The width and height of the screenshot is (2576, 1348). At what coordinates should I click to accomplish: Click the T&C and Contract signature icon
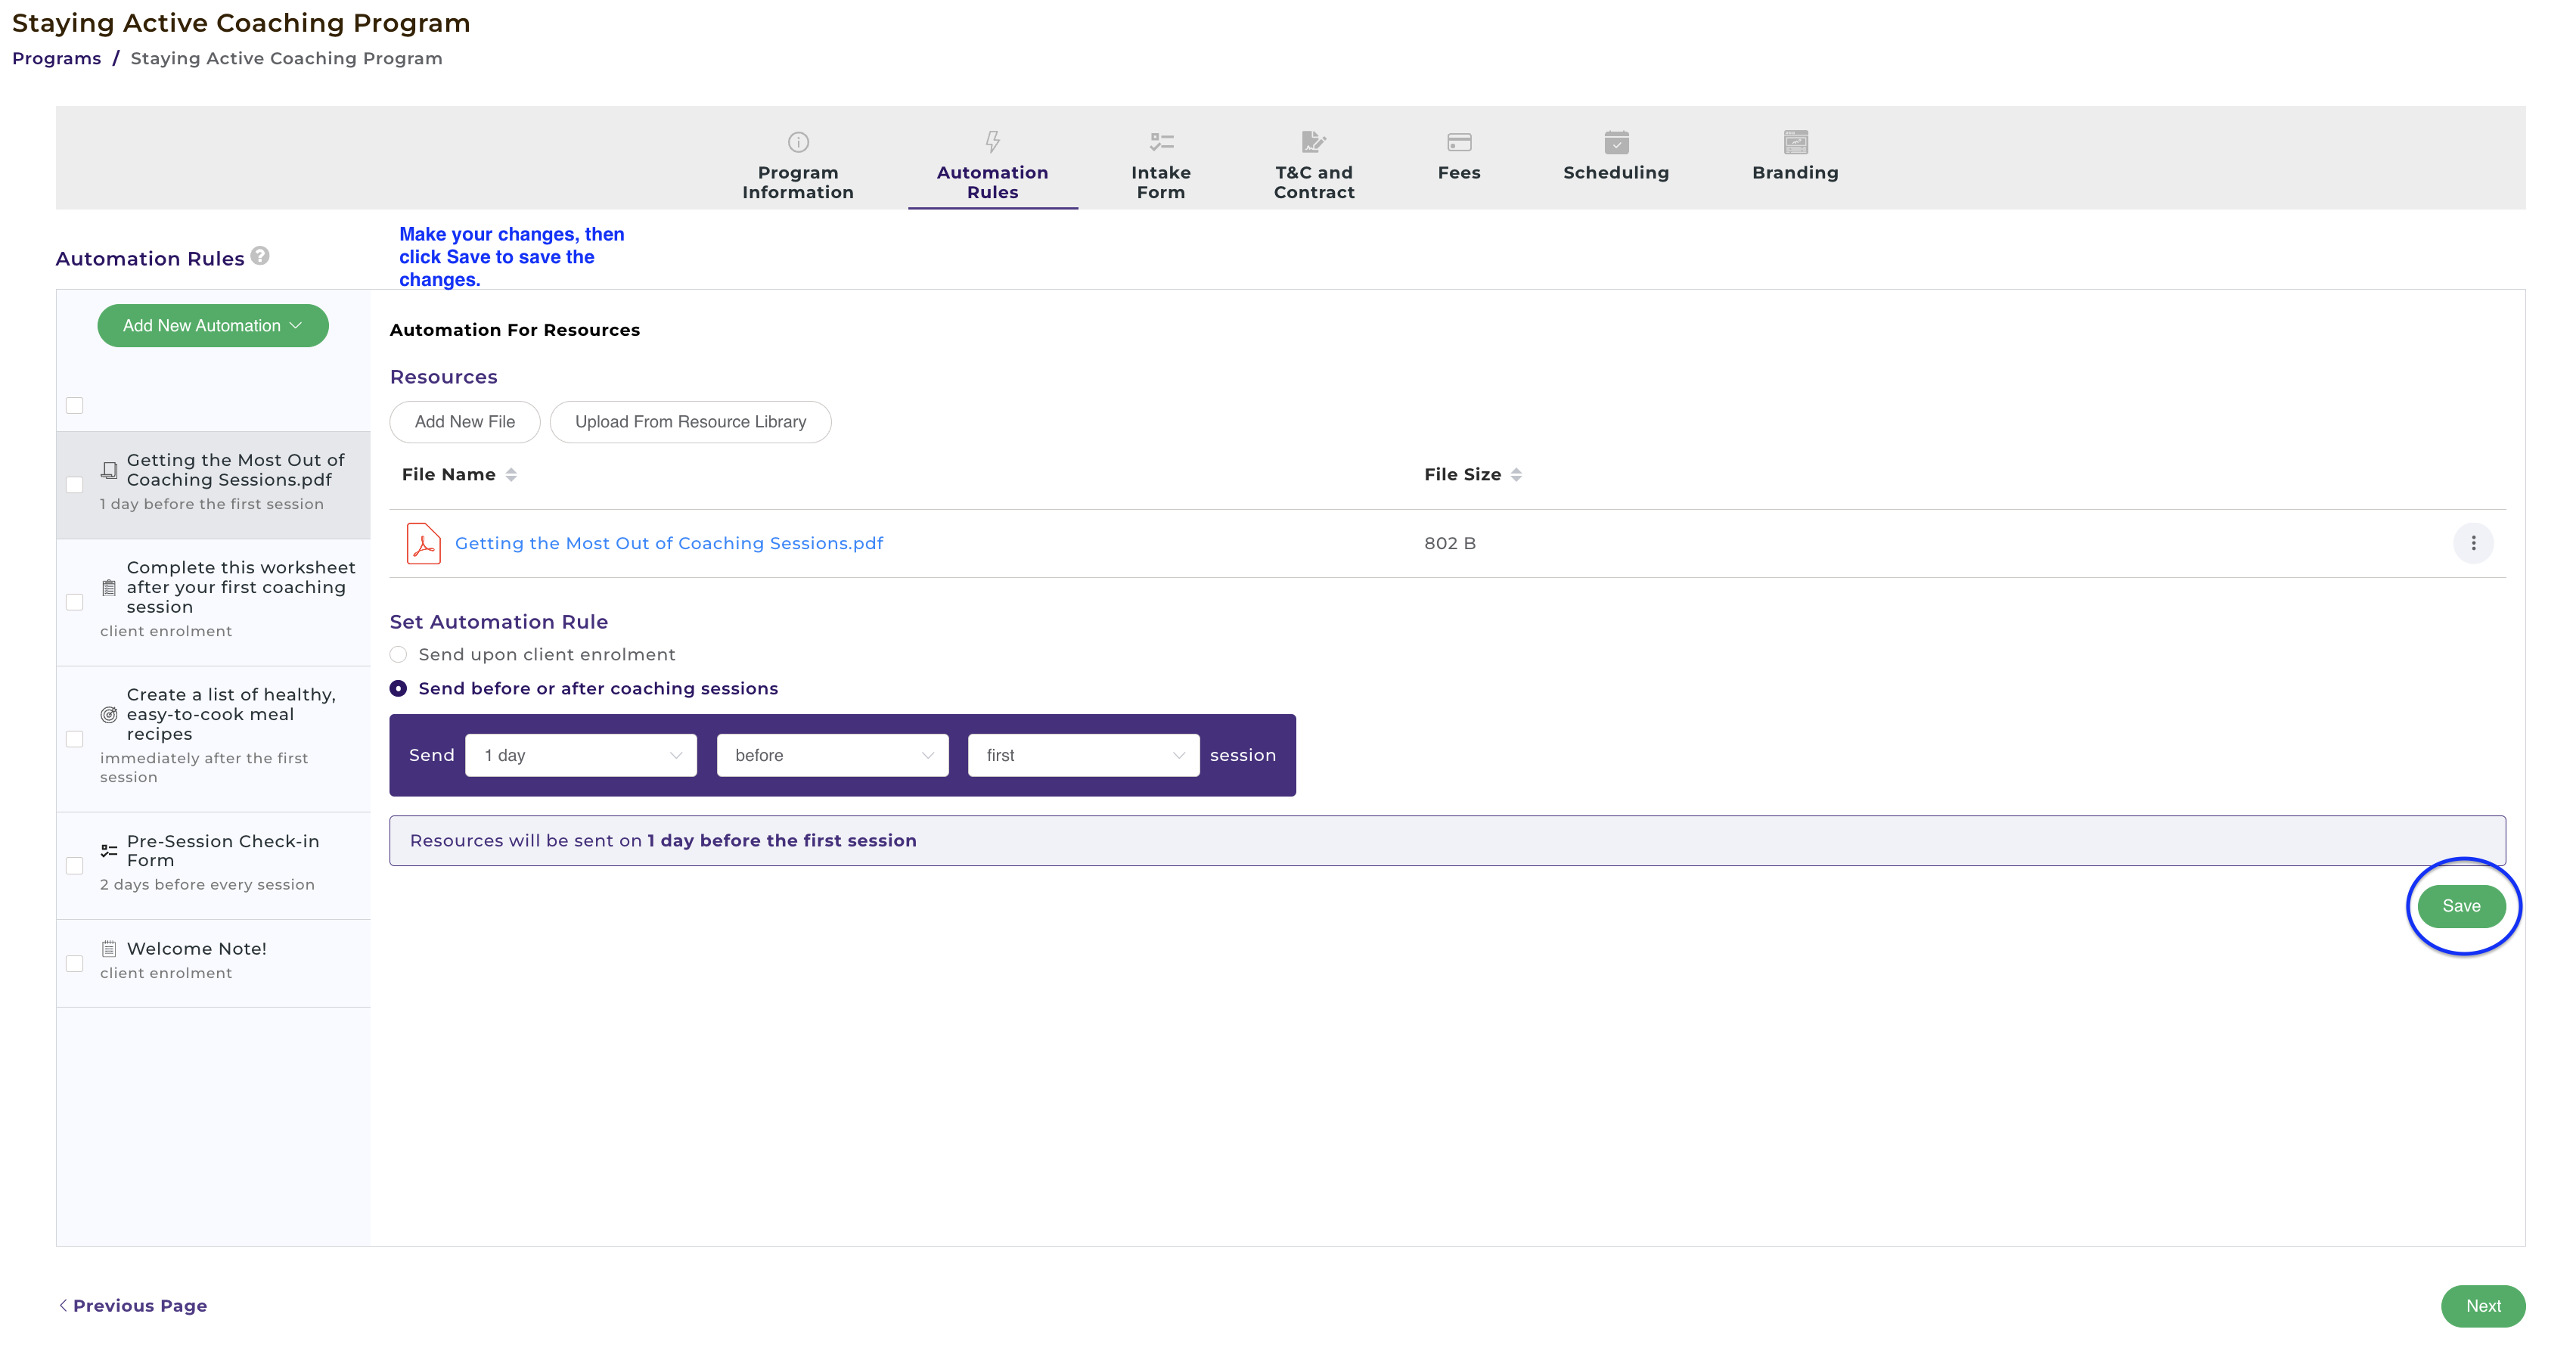pos(1313,142)
